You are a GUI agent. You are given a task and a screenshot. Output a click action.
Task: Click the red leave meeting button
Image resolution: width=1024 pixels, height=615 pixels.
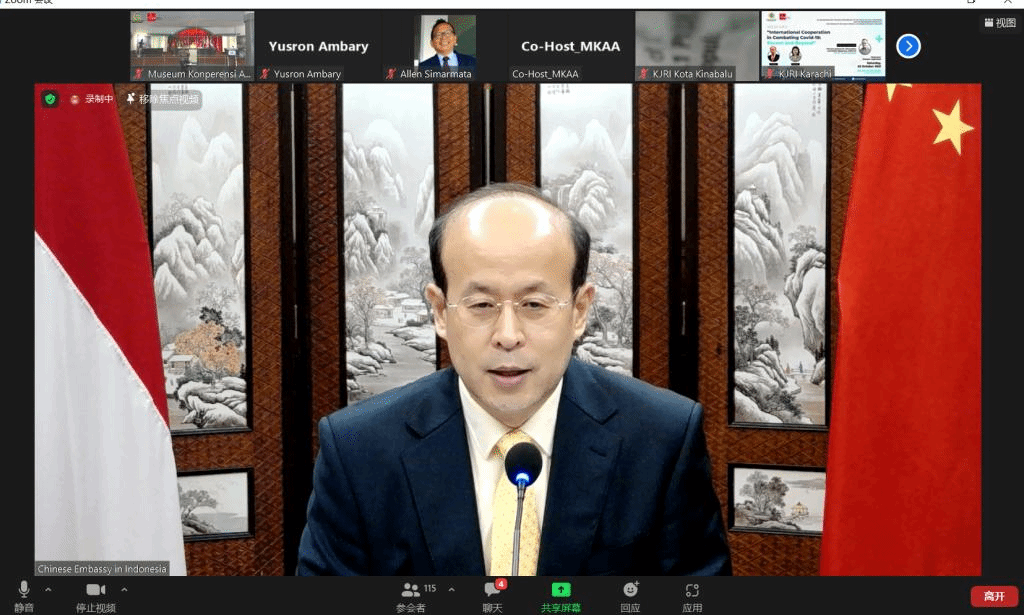993,596
